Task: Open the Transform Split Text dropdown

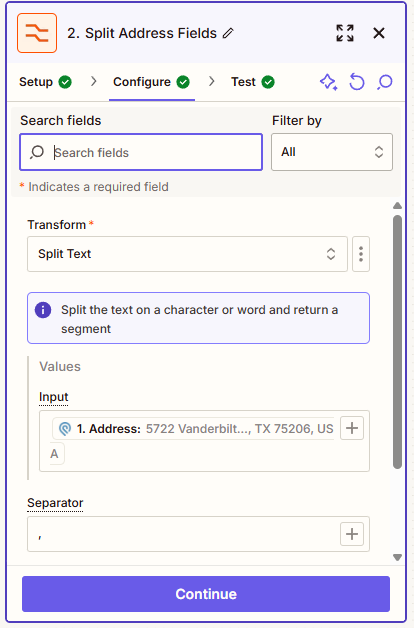Action: point(187,254)
